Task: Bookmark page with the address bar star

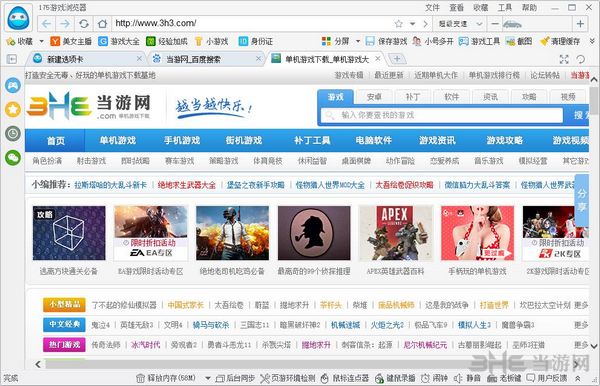Action: pyautogui.click(x=398, y=24)
